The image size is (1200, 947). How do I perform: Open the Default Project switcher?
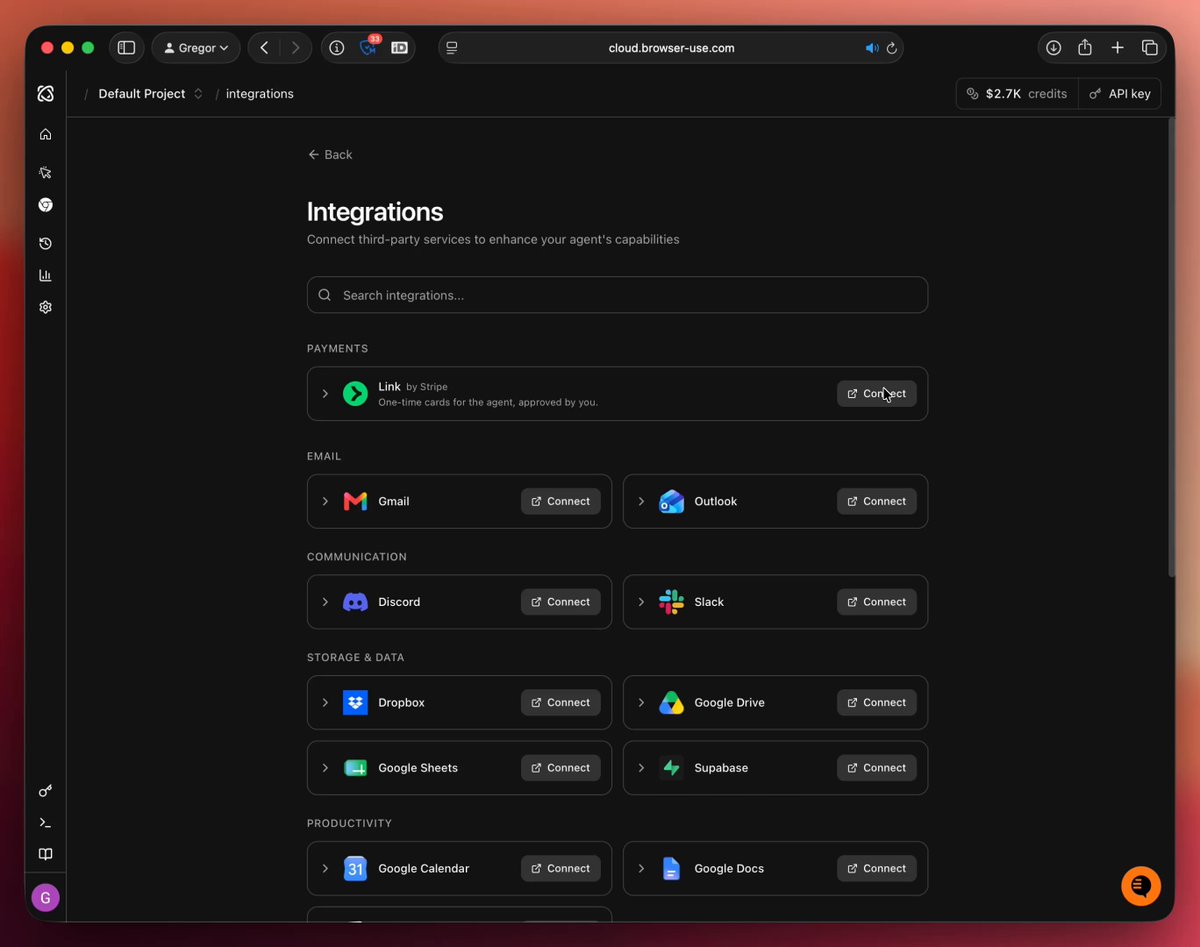tap(150, 94)
